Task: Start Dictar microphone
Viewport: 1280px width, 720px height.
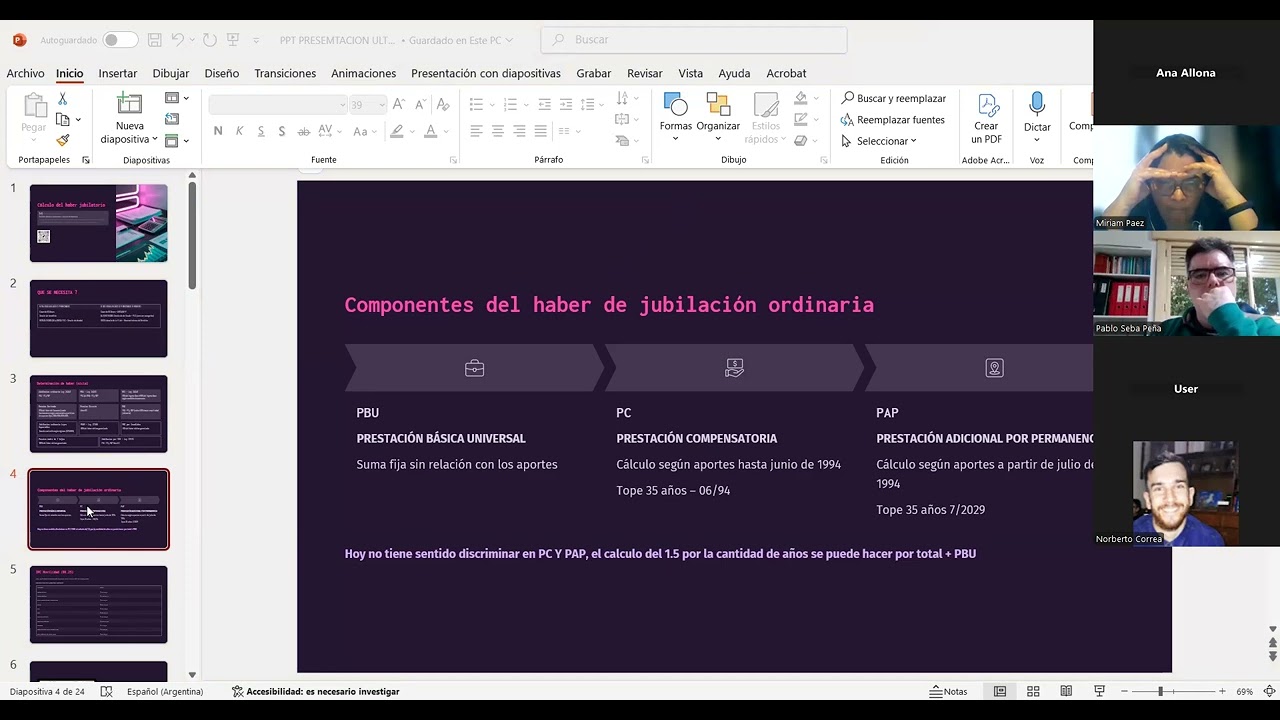Action: (1037, 117)
